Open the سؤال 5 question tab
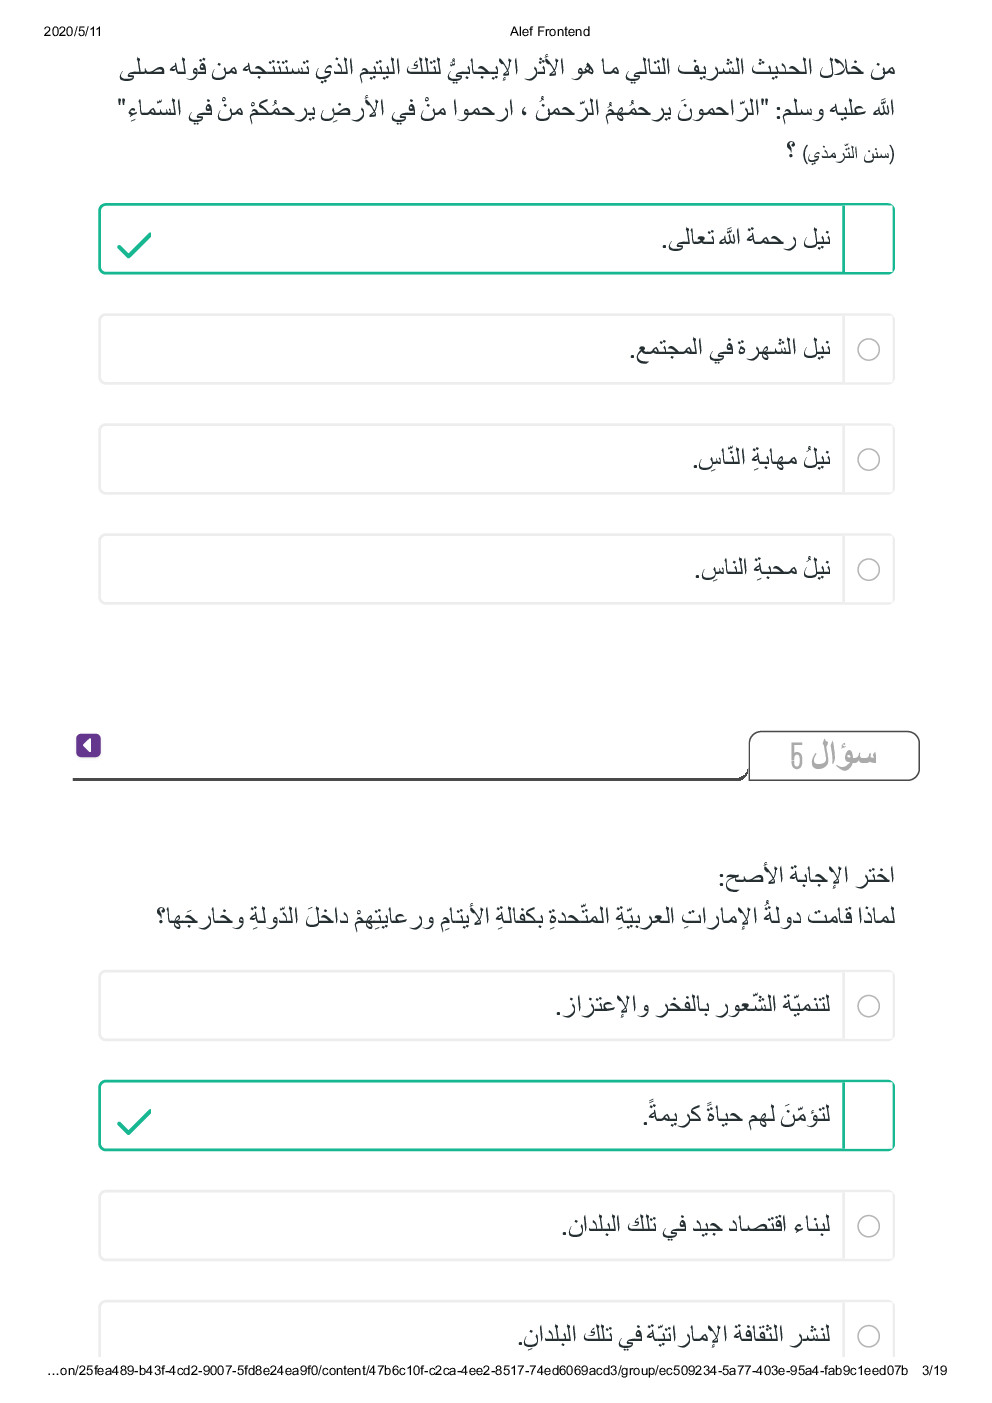 pyautogui.click(x=833, y=755)
